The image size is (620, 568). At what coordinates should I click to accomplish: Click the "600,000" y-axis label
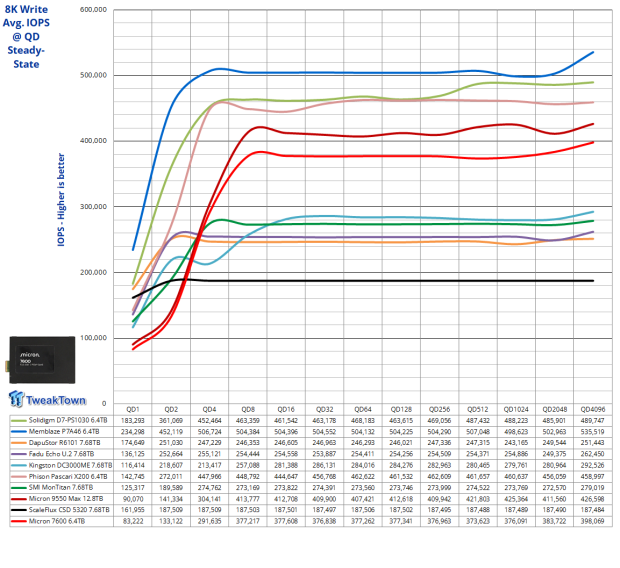[93, 9]
